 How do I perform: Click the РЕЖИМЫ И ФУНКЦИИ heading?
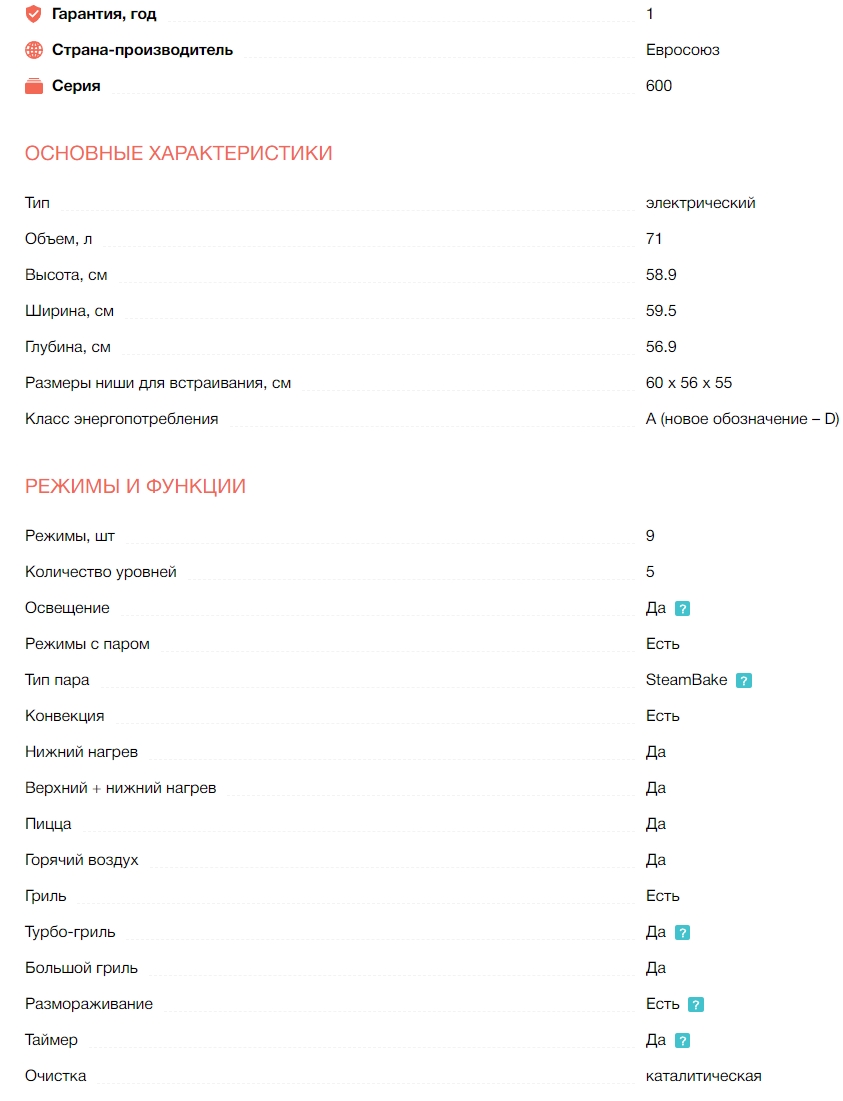135,486
